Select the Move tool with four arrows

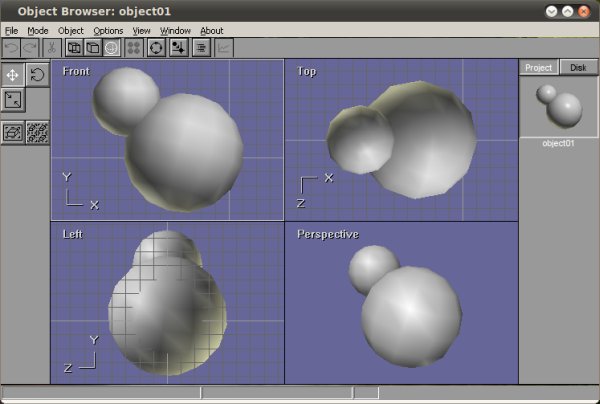(x=13, y=75)
